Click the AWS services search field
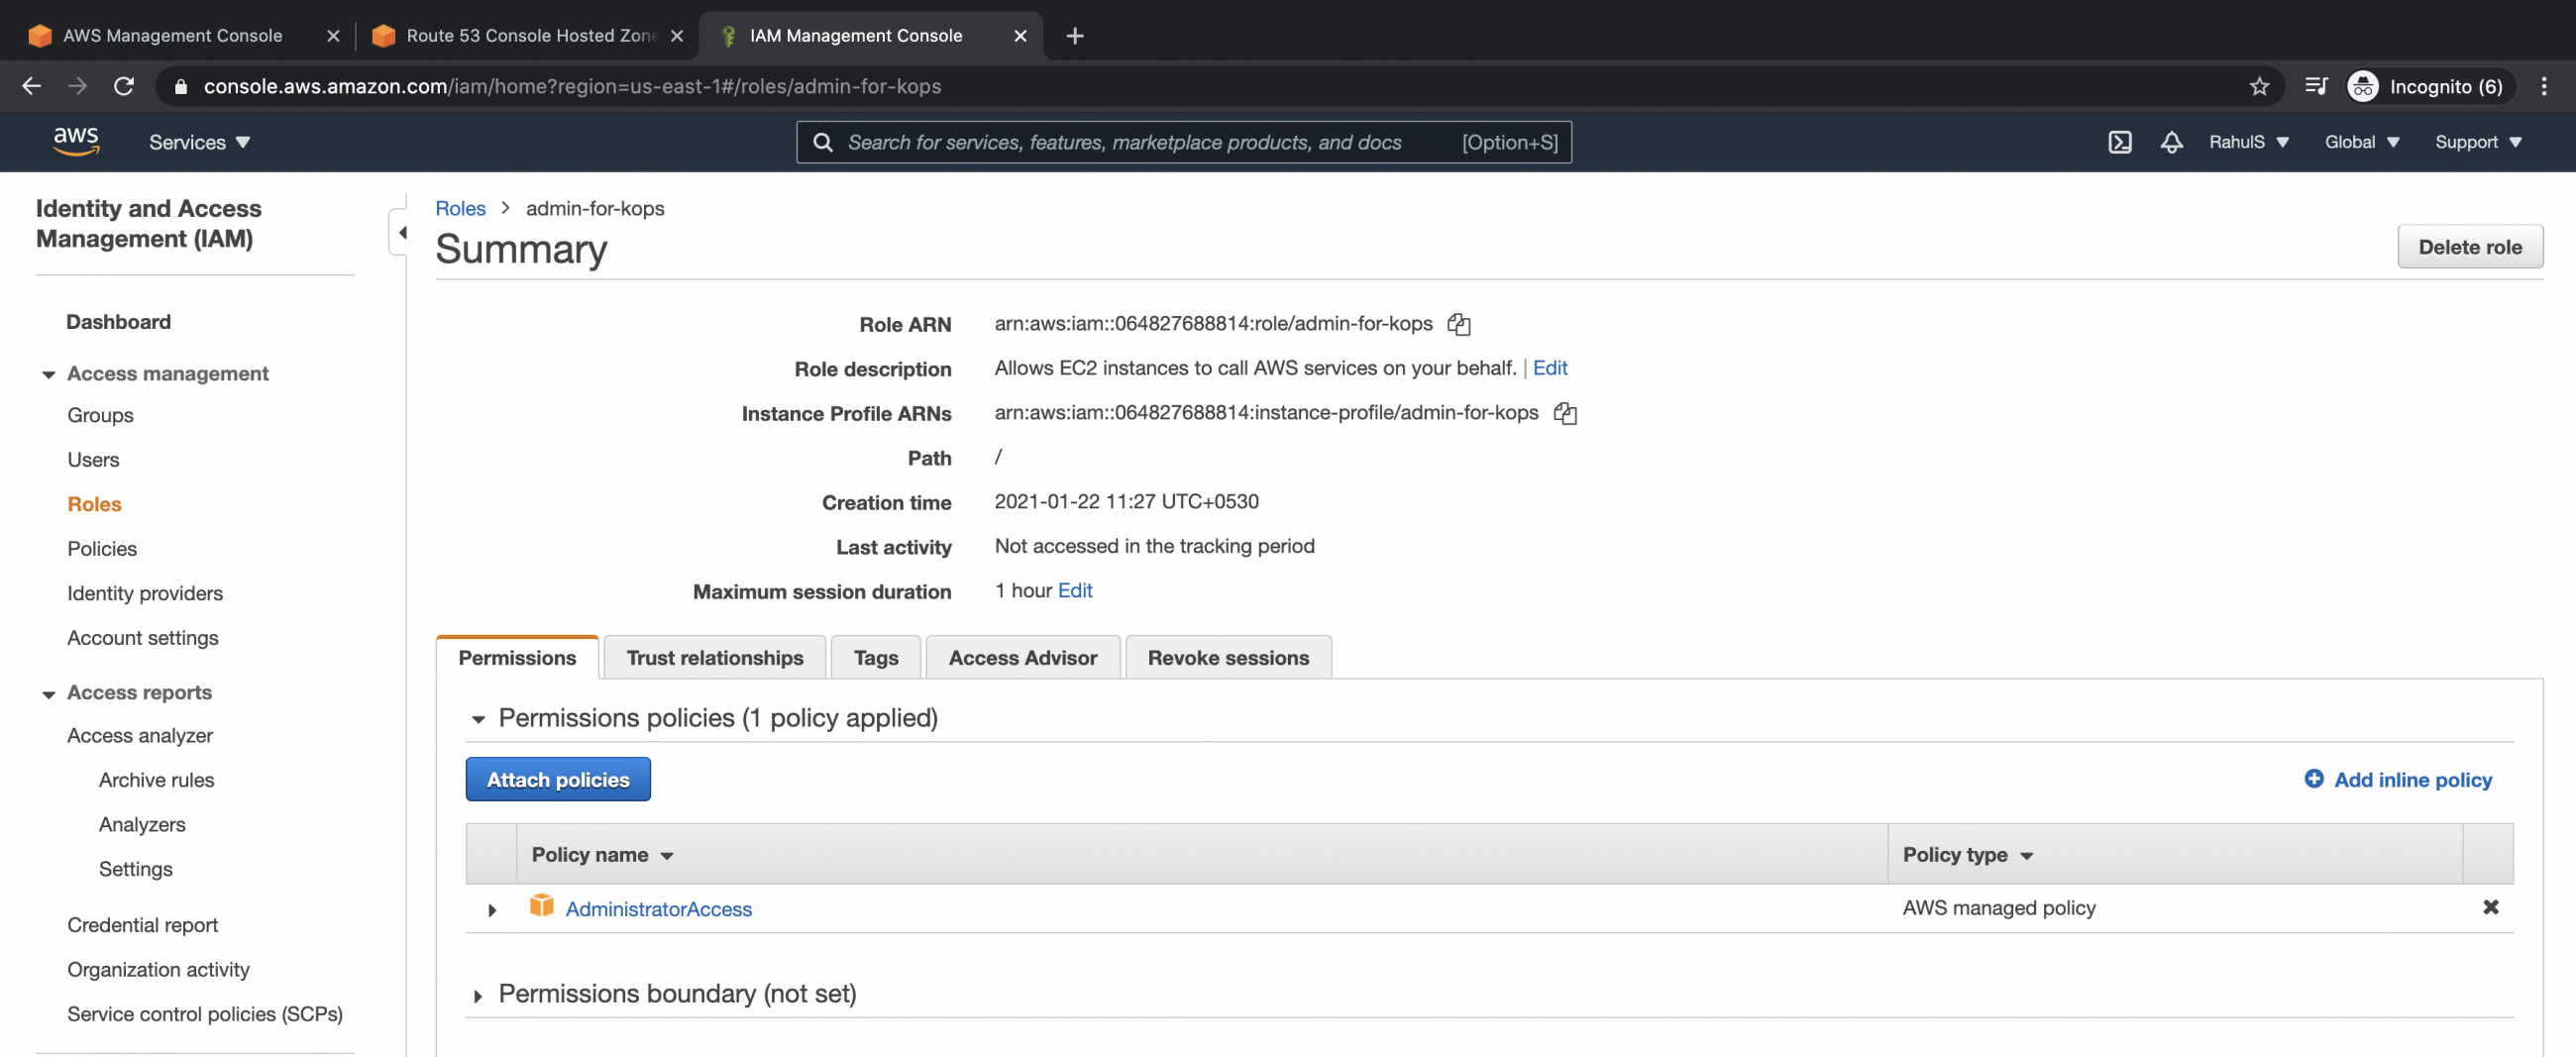Viewport: 2576px width, 1057px height. pos(1183,142)
